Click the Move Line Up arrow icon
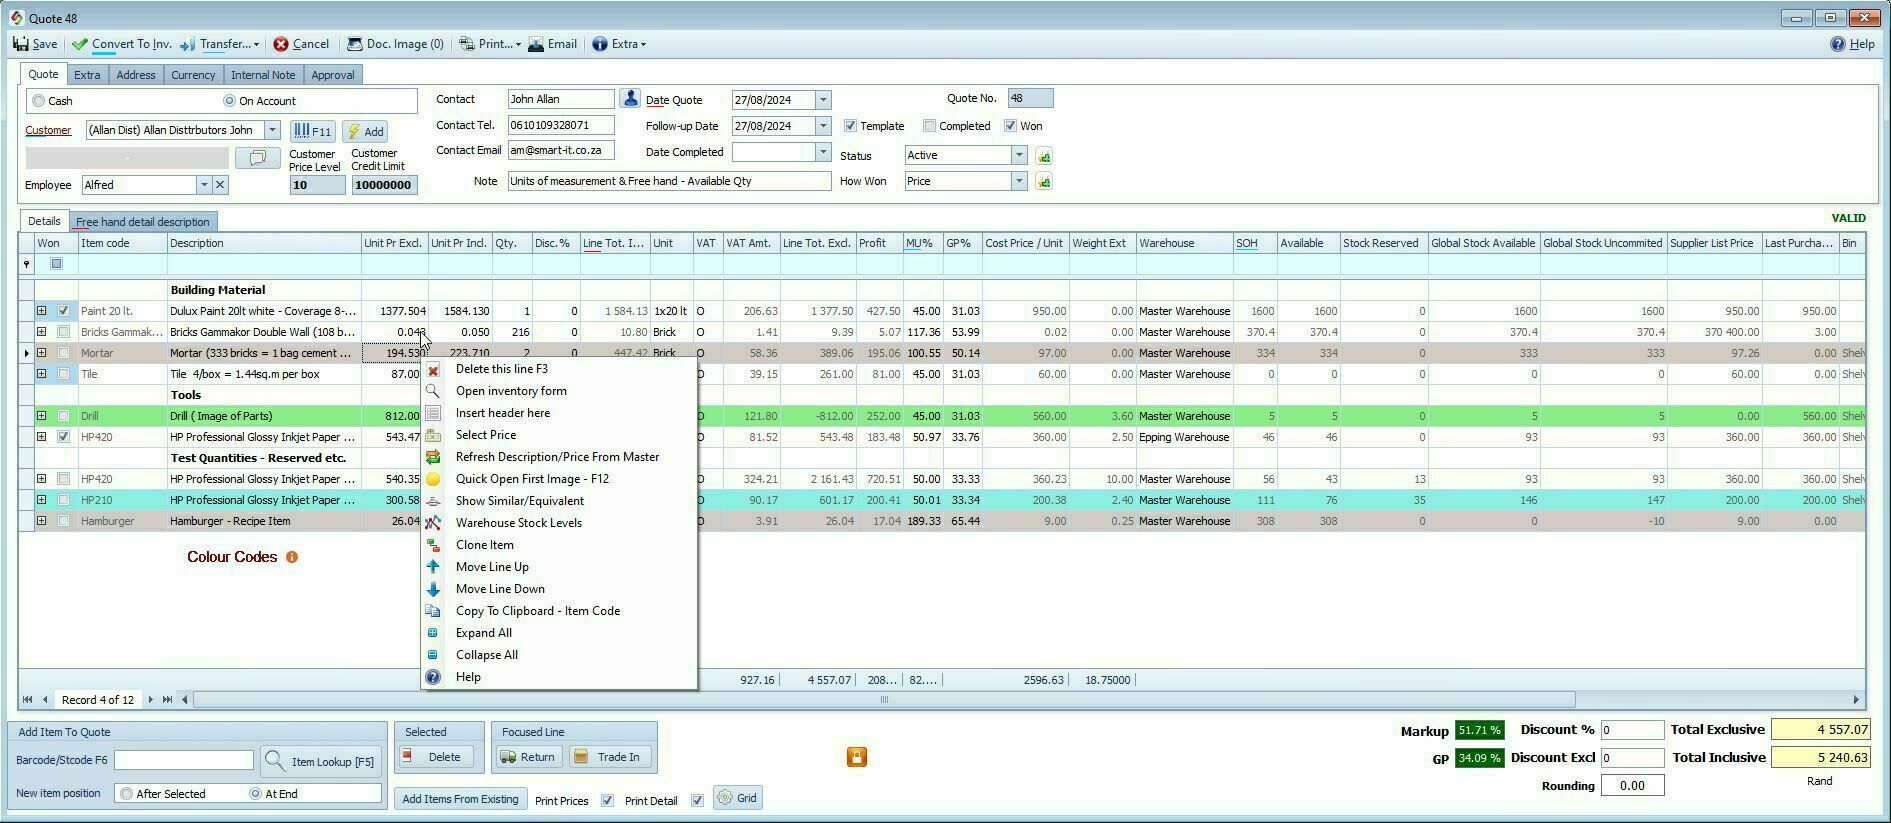This screenshot has width=1891, height=823. 433,567
